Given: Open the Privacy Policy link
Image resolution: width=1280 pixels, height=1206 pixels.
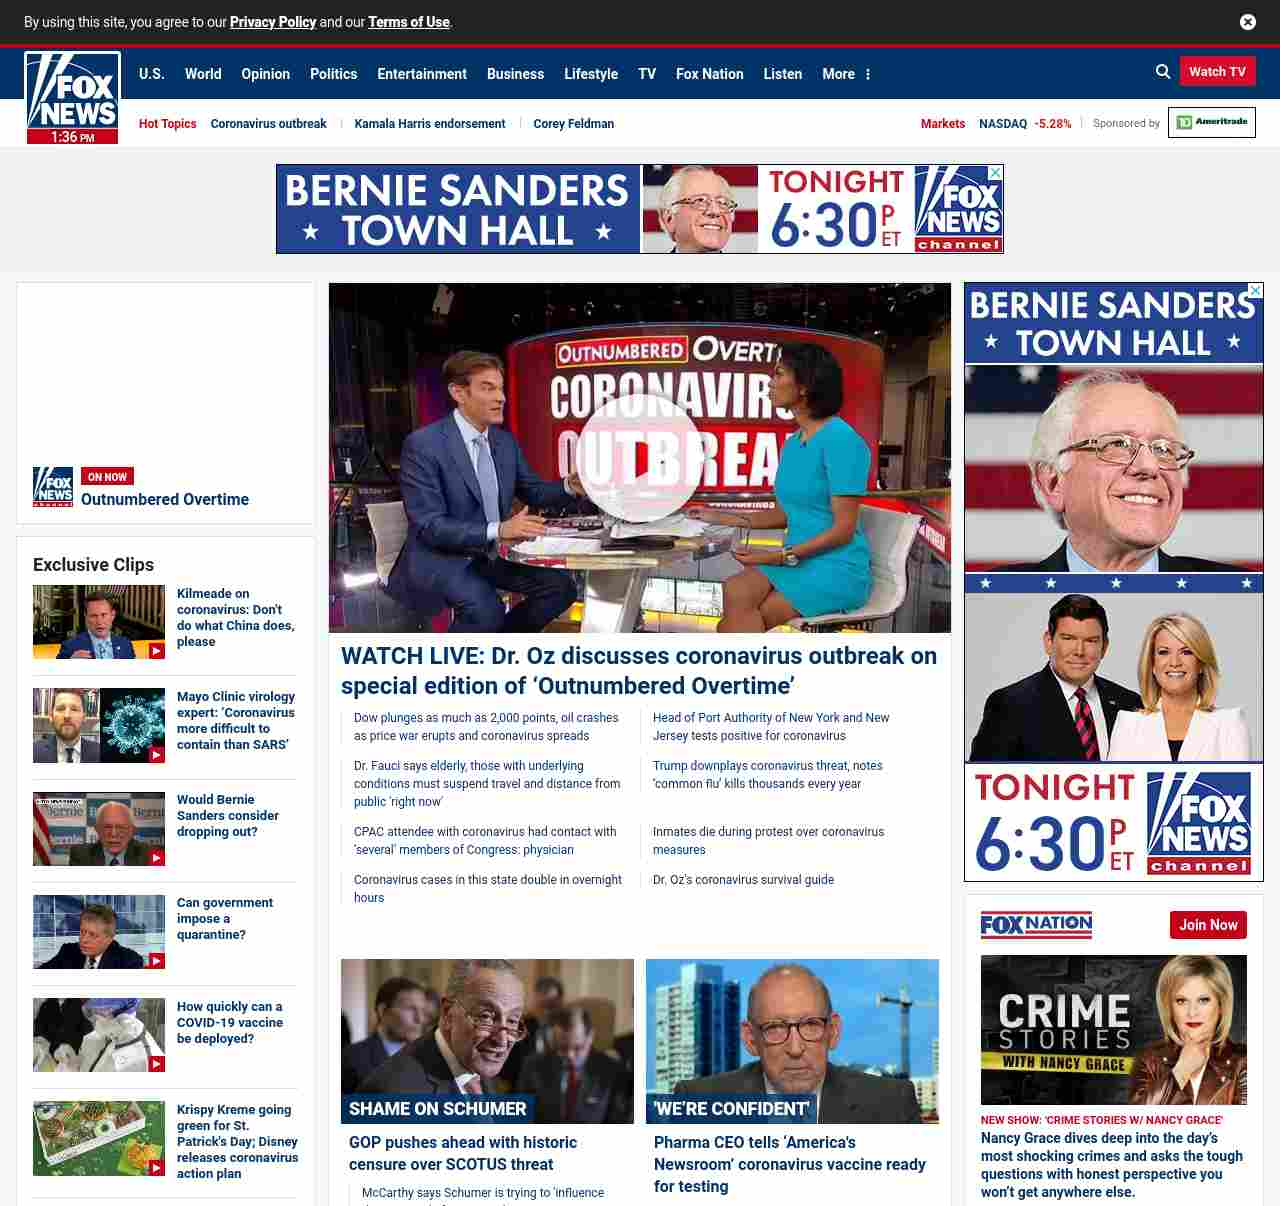Looking at the screenshot, I should coord(272,22).
